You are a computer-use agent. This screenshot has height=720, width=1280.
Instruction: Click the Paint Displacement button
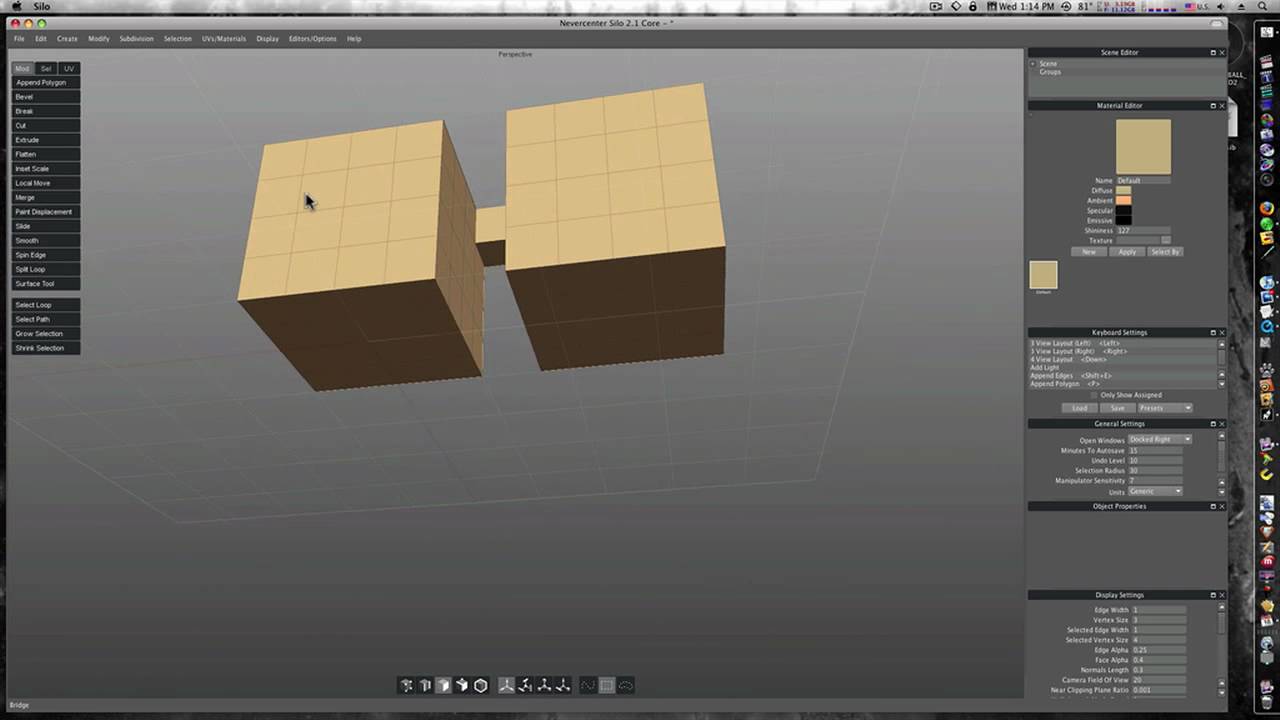click(46, 212)
